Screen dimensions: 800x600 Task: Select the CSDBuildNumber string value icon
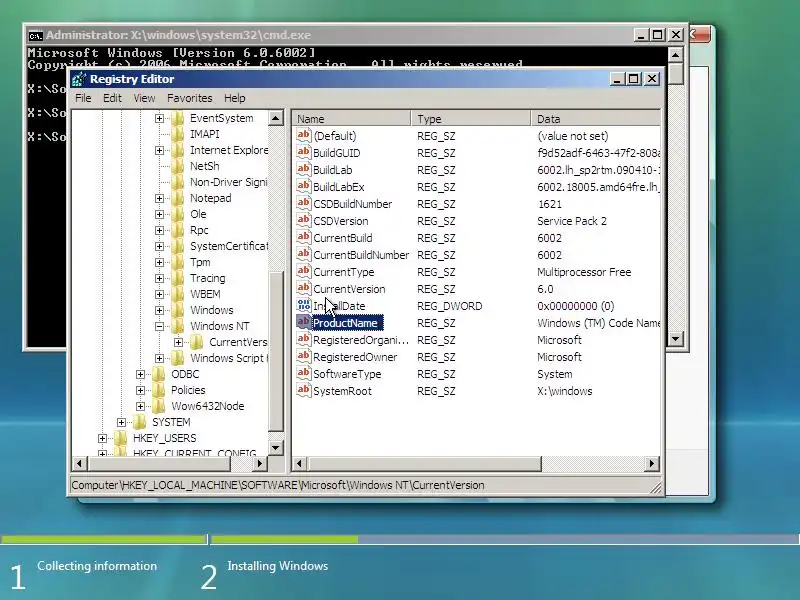tap(304, 203)
